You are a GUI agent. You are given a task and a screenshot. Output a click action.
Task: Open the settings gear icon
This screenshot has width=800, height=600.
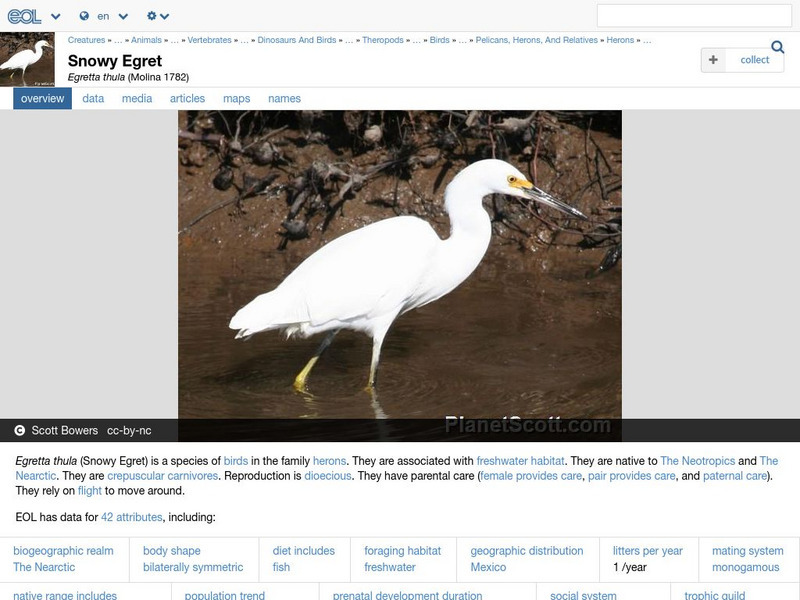(151, 16)
